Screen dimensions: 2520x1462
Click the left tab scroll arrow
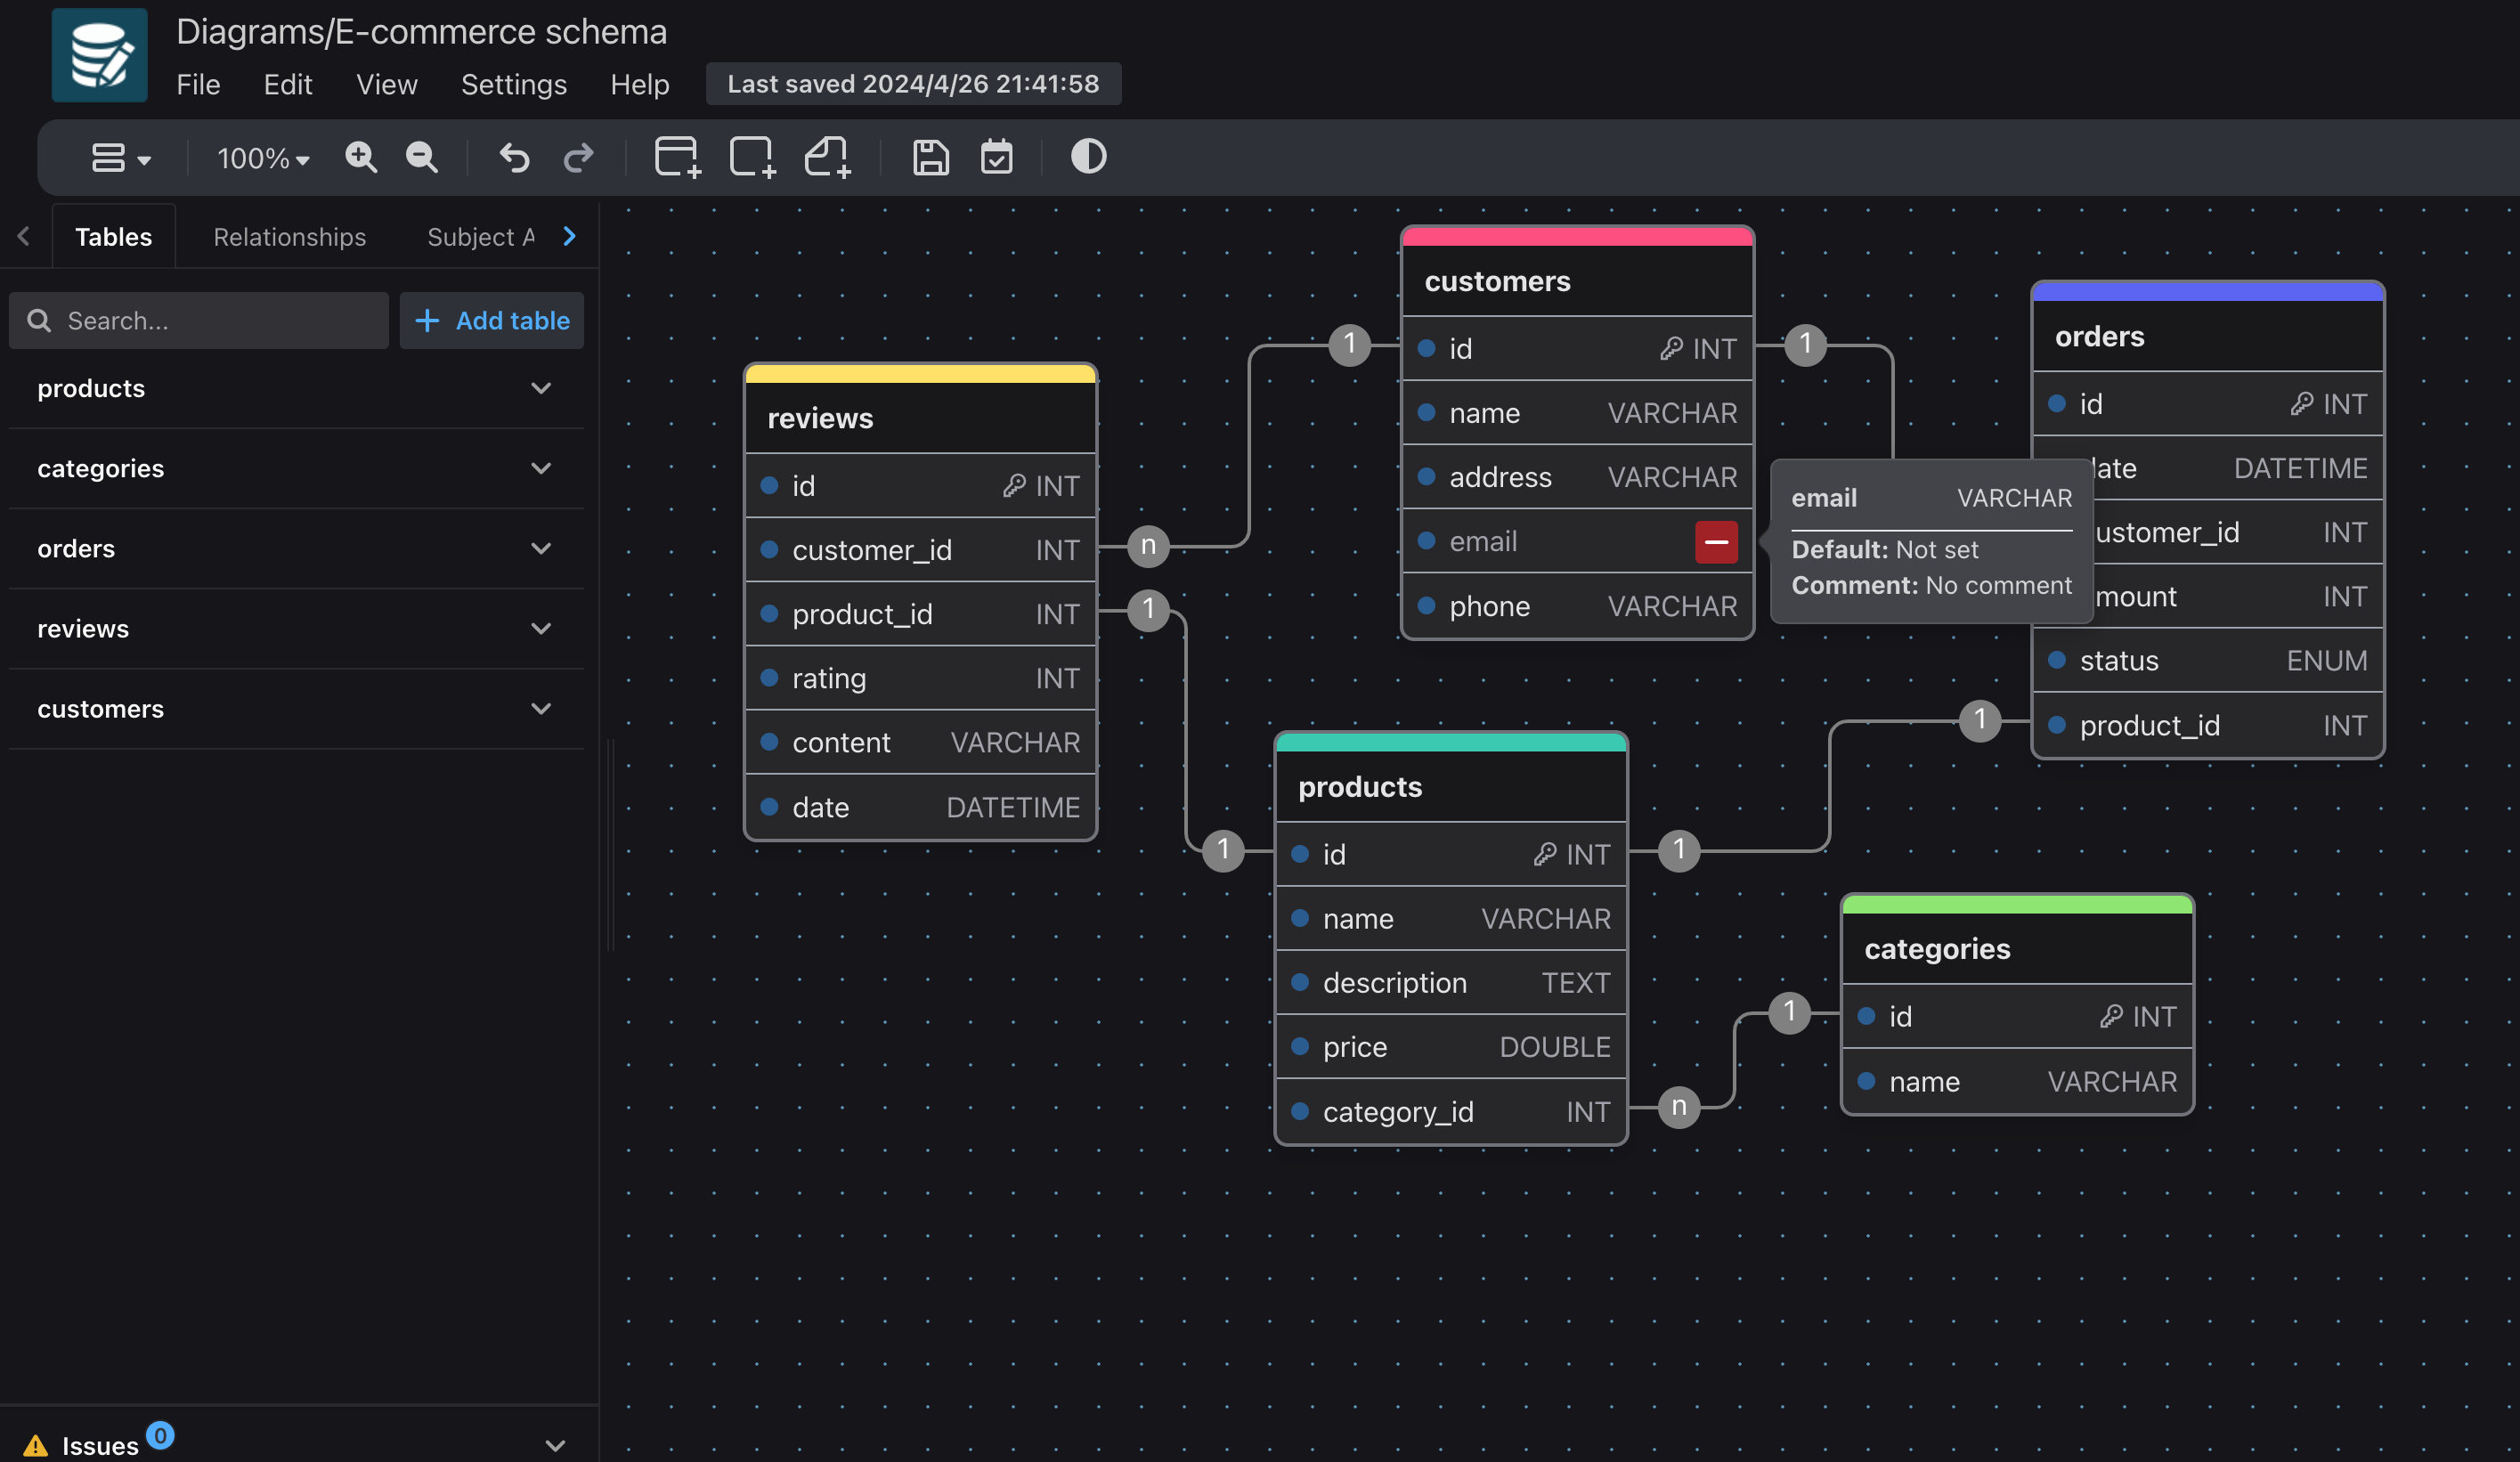[23, 236]
